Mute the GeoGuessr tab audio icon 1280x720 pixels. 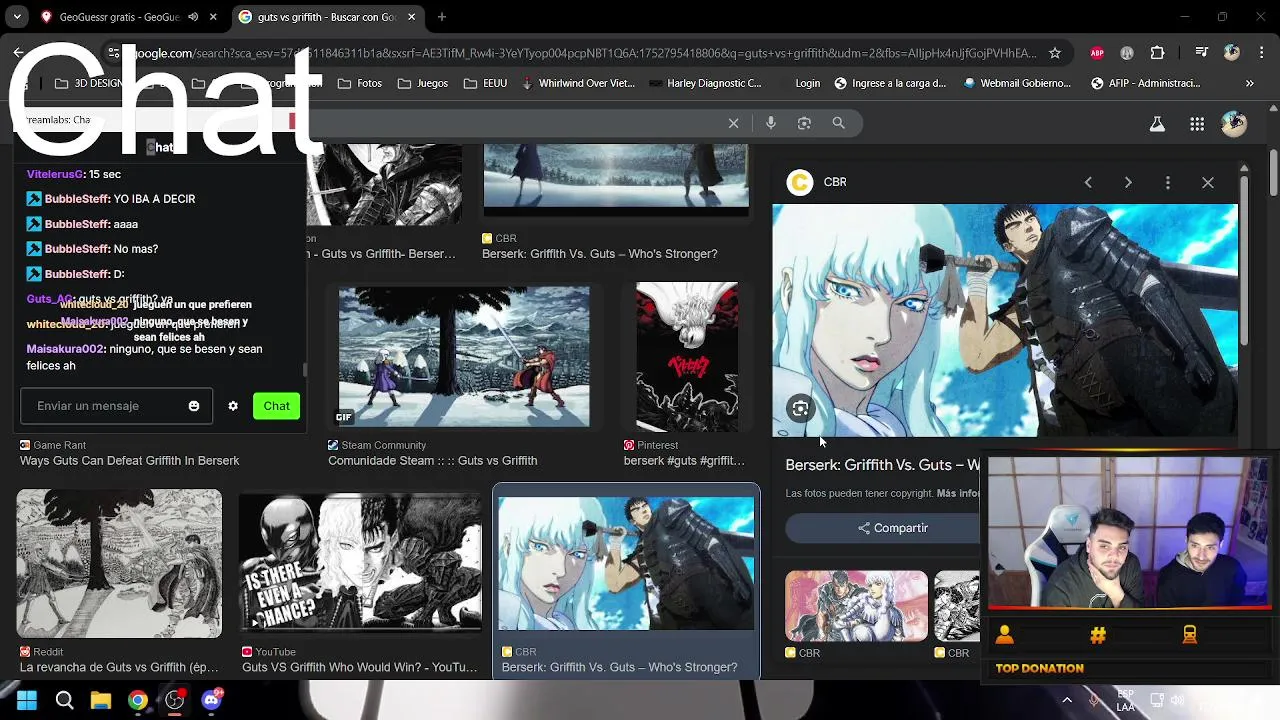pyautogui.click(x=193, y=17)
